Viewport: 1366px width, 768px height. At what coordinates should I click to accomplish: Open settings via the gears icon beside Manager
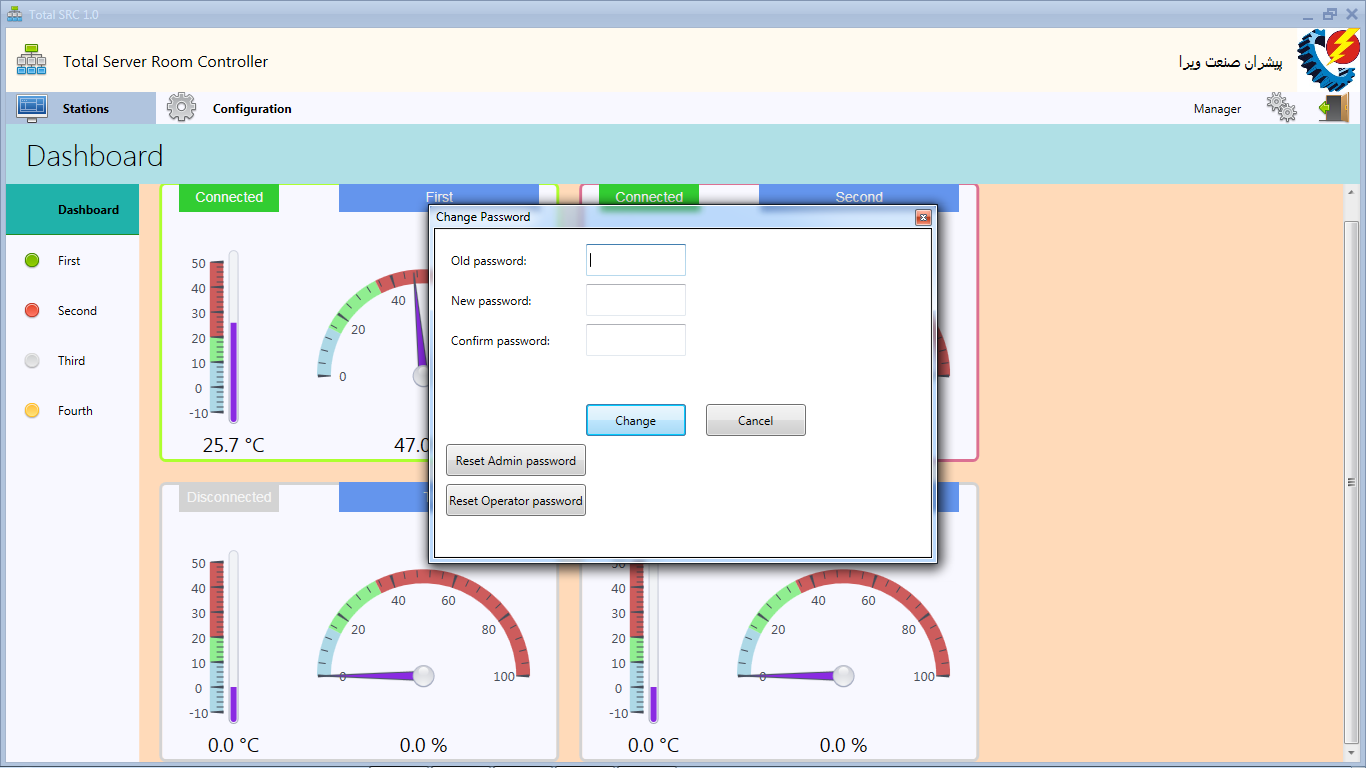1281,107
